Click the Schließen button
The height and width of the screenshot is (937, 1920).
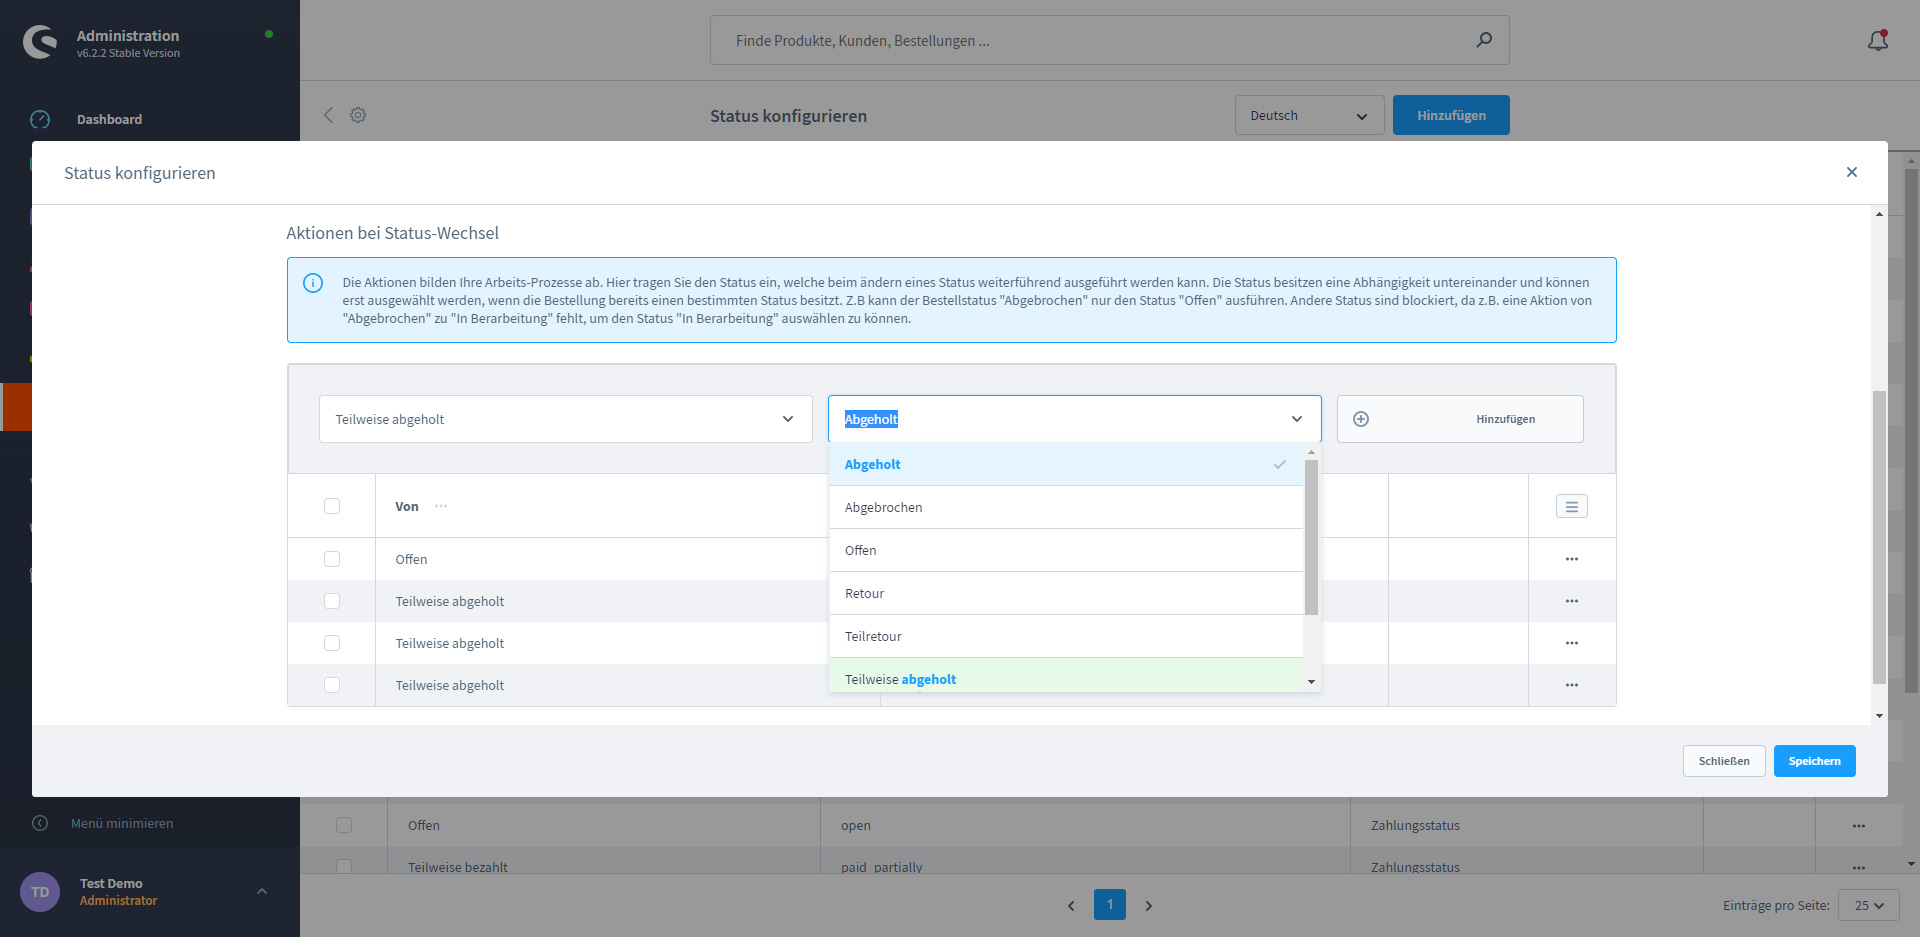1724,761
